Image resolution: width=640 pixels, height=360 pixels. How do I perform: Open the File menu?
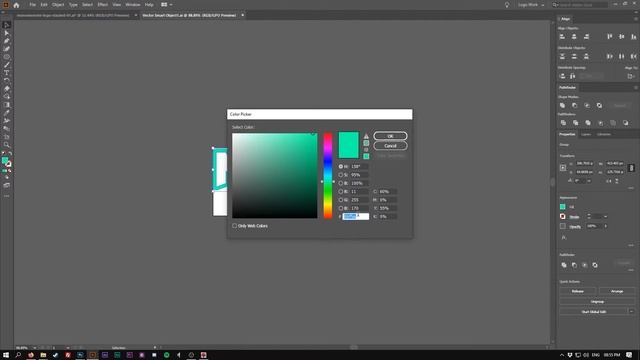point(32,5)
